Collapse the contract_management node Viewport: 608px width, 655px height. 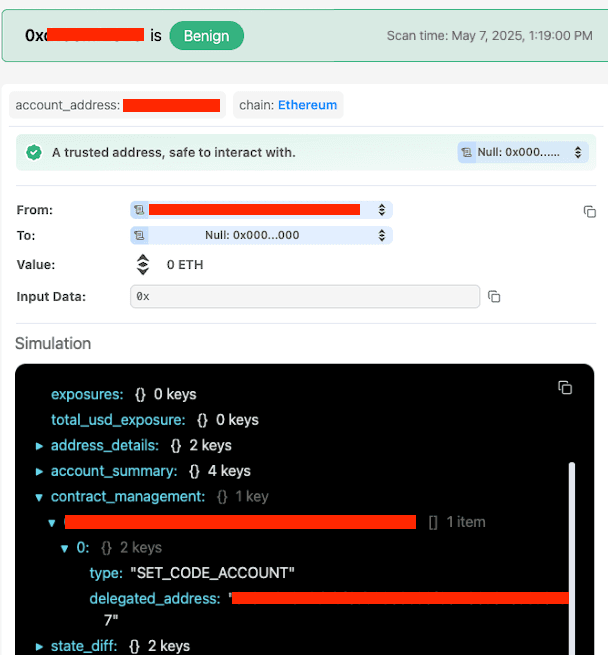pyautogui.click(x=39, y=497)
